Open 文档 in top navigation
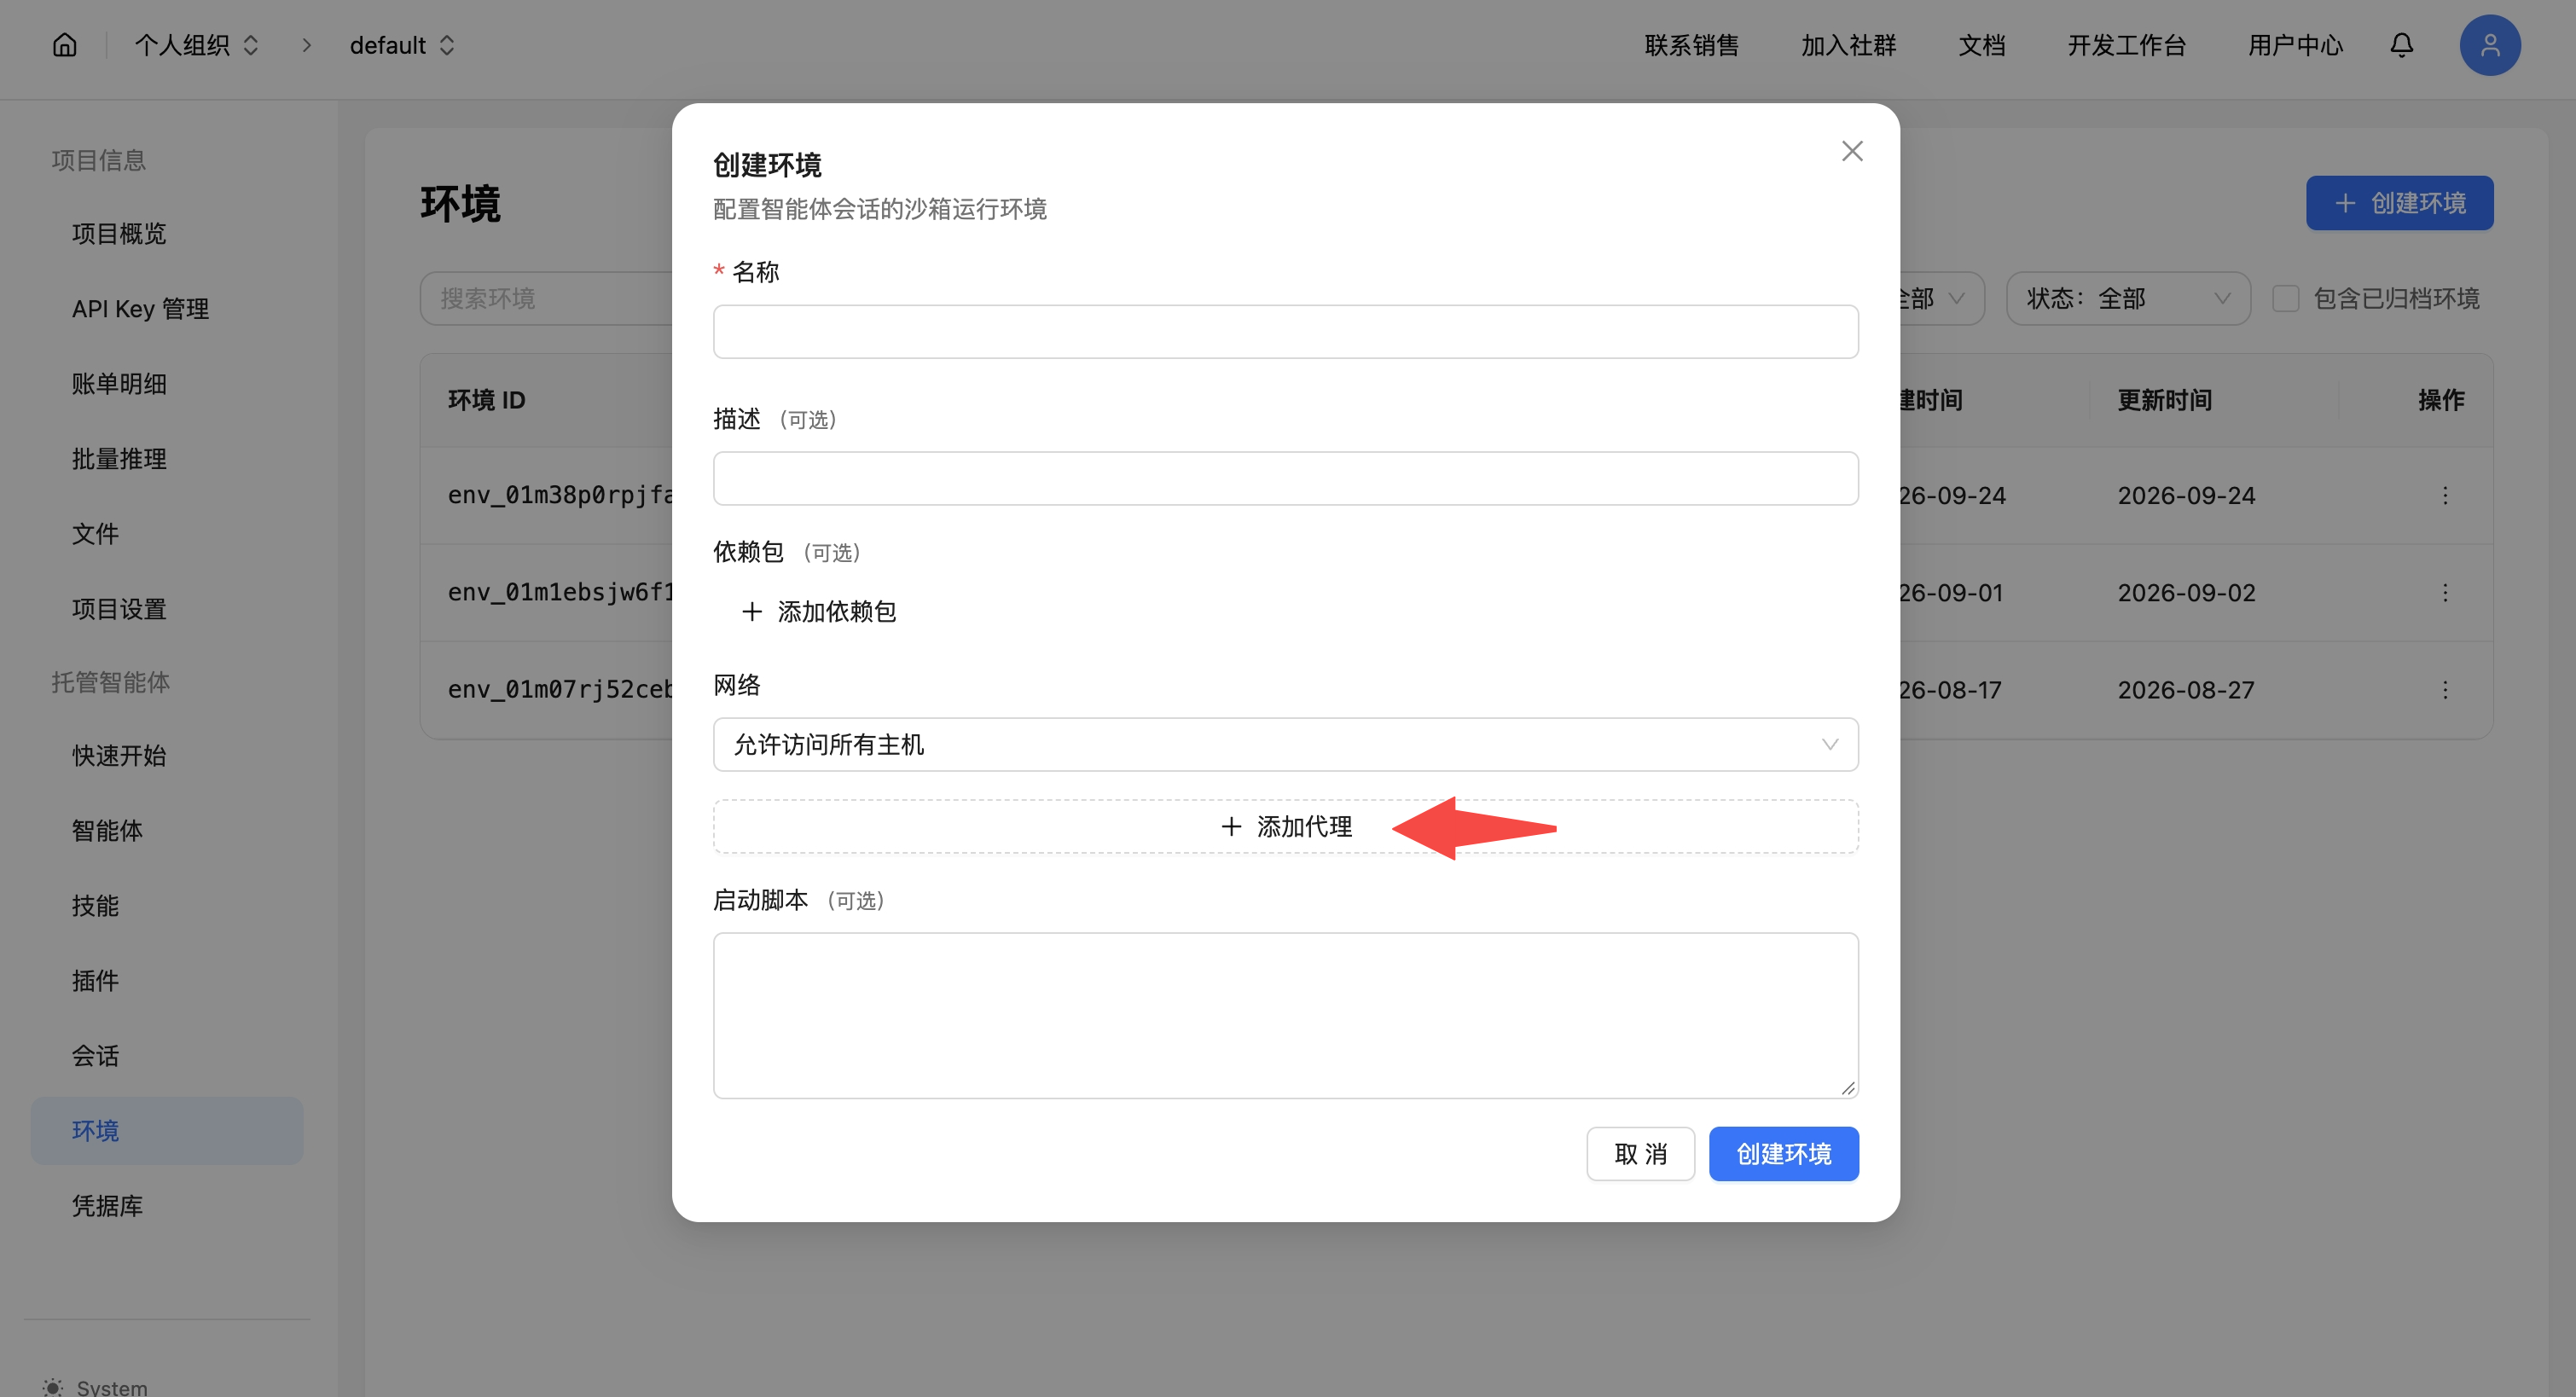Screen dimensions: 2576x1397 click(1981, 45)
